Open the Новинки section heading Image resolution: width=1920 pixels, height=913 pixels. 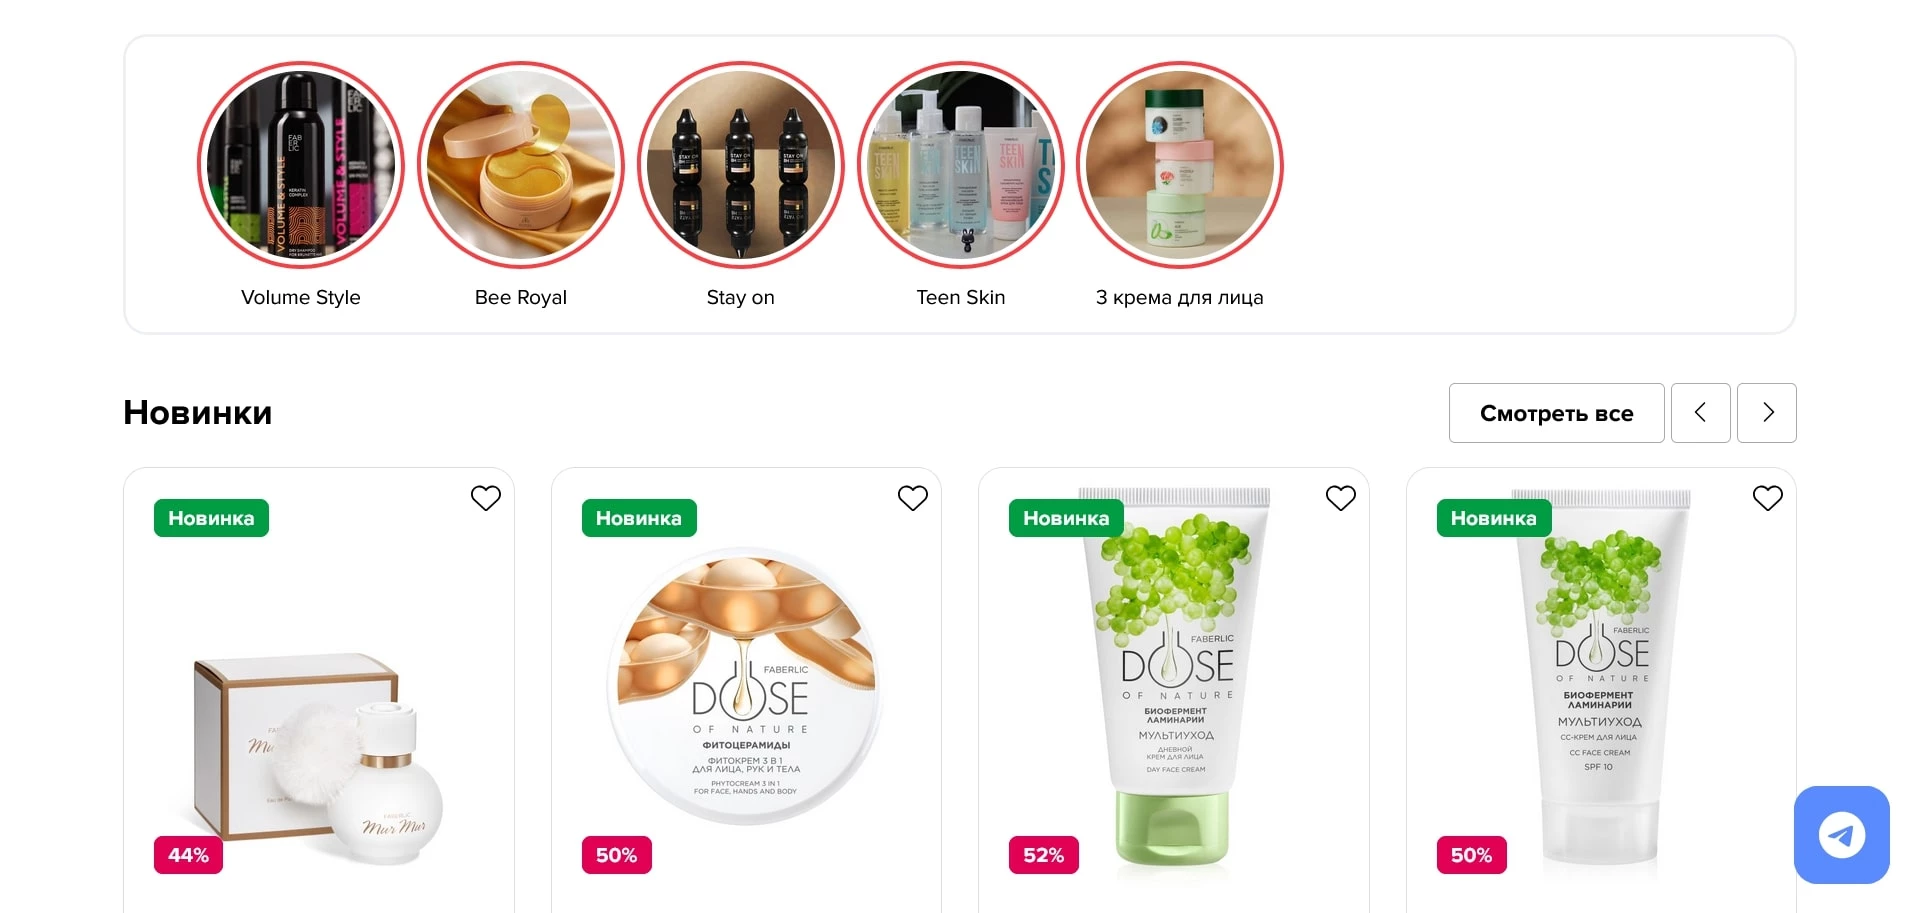click(x=198, y=413)
